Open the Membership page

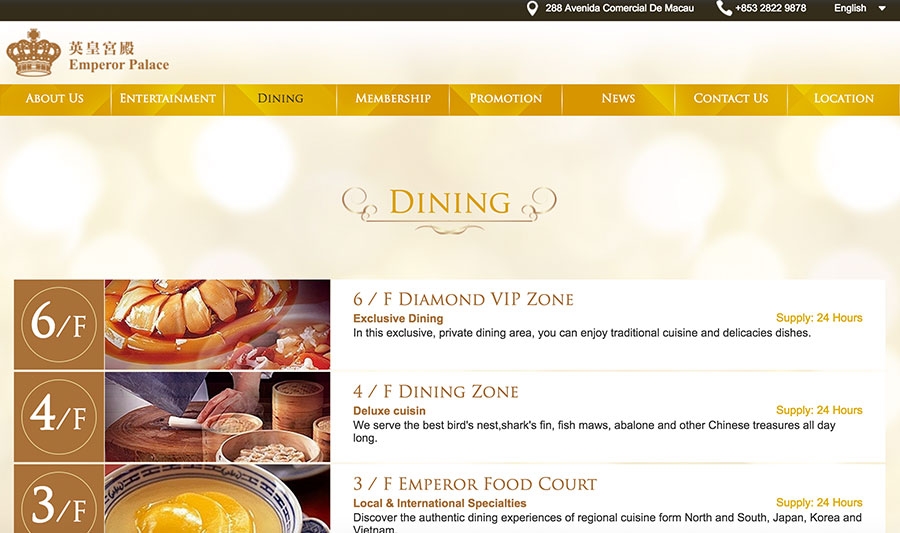pyautogui.click(x=393, y=99)
